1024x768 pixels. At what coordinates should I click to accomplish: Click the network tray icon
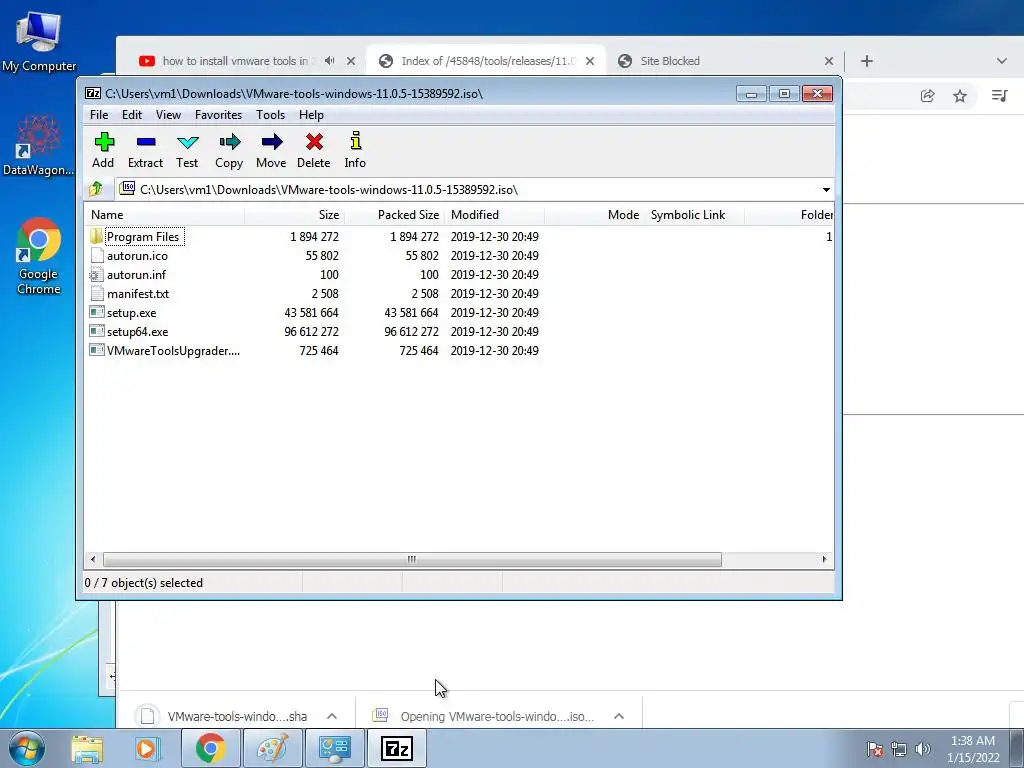899,749
